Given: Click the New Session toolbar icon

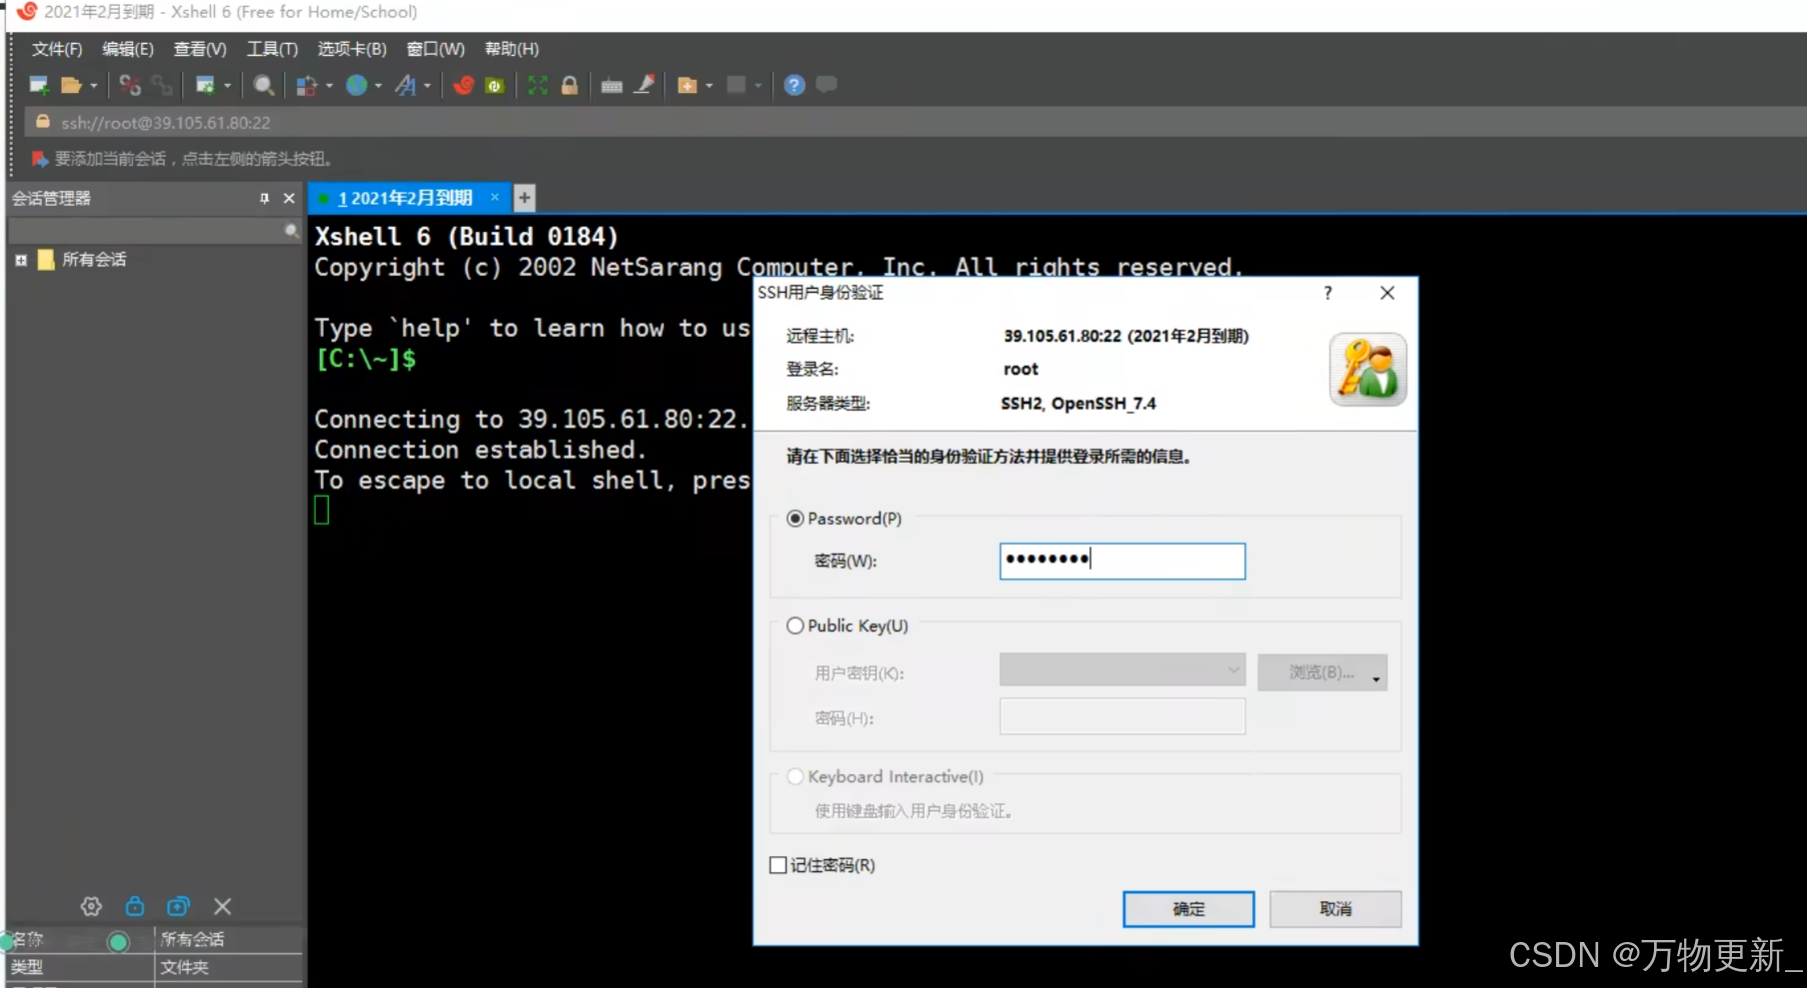Looking at the screenshot, I should point(39,85).
